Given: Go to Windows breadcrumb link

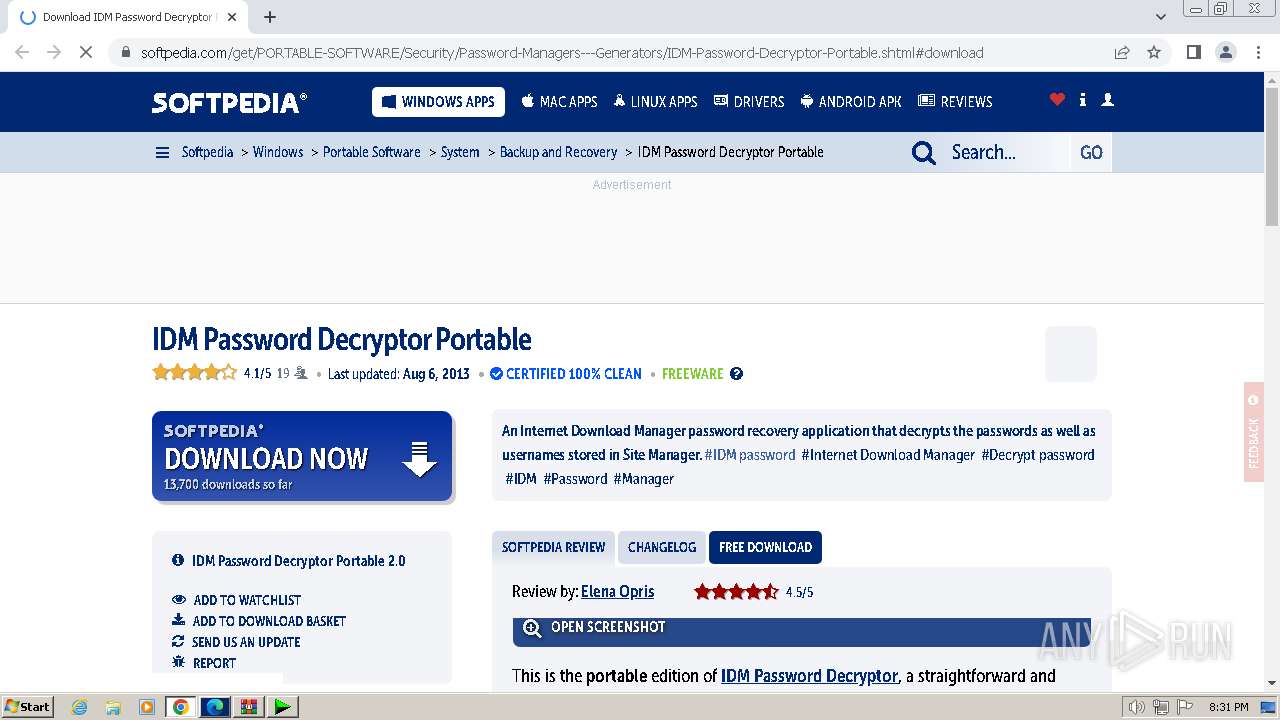Looking at the screenshot, I should (x=278, y=152).
